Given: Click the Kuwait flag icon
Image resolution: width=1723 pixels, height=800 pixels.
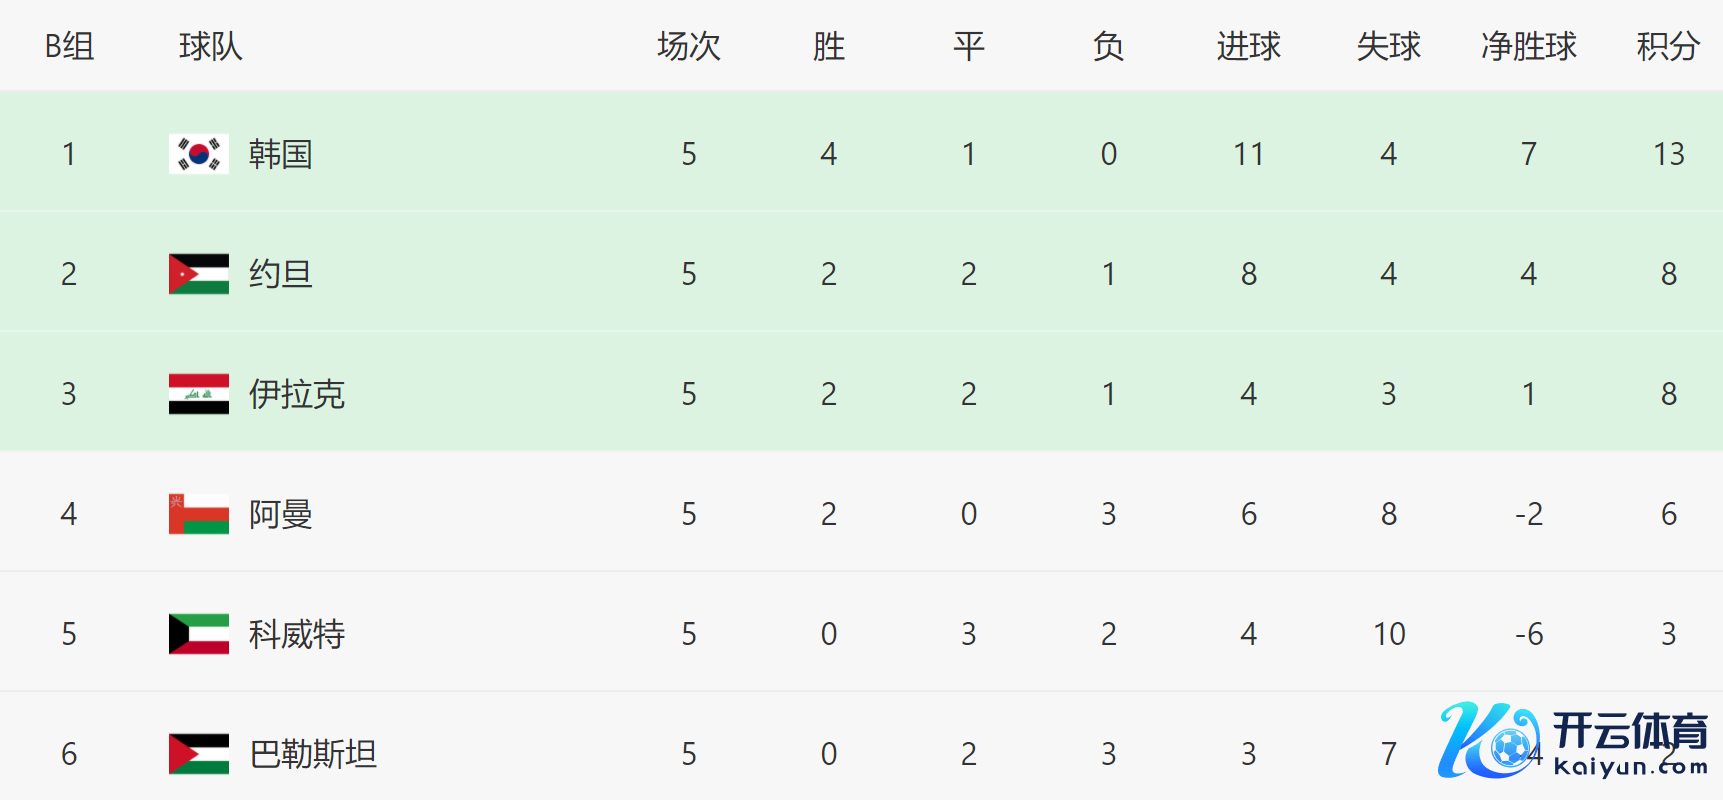Looking at the screenshot, I should [x=198, y=634].
